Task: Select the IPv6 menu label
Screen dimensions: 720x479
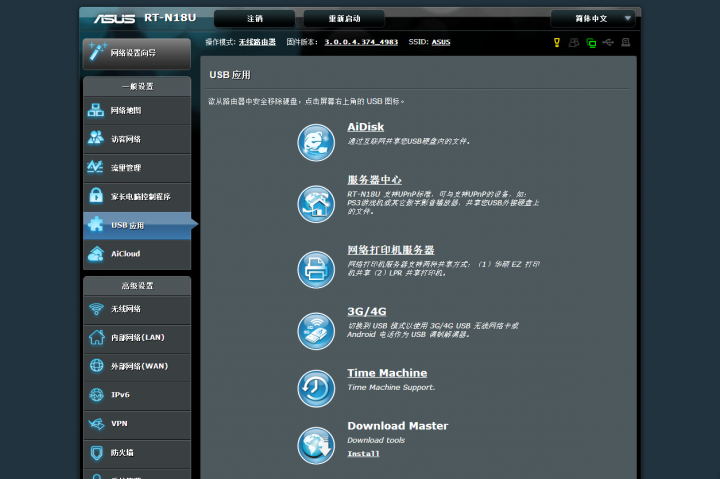Action: 120,395
